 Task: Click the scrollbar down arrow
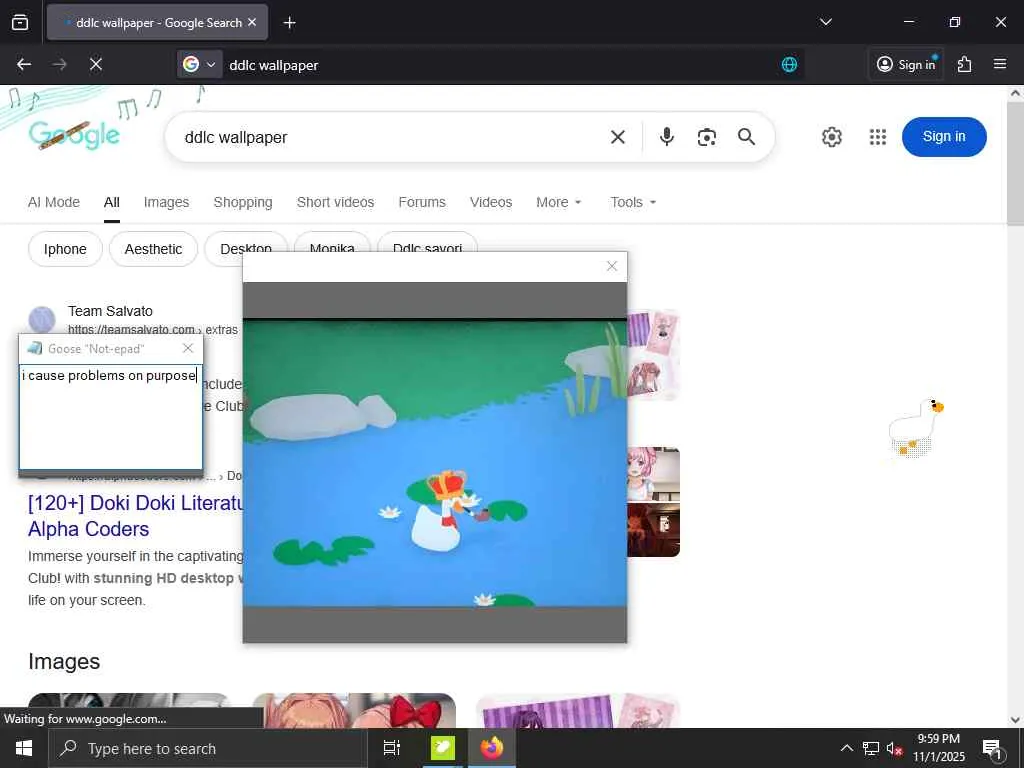coord(1015,720)
